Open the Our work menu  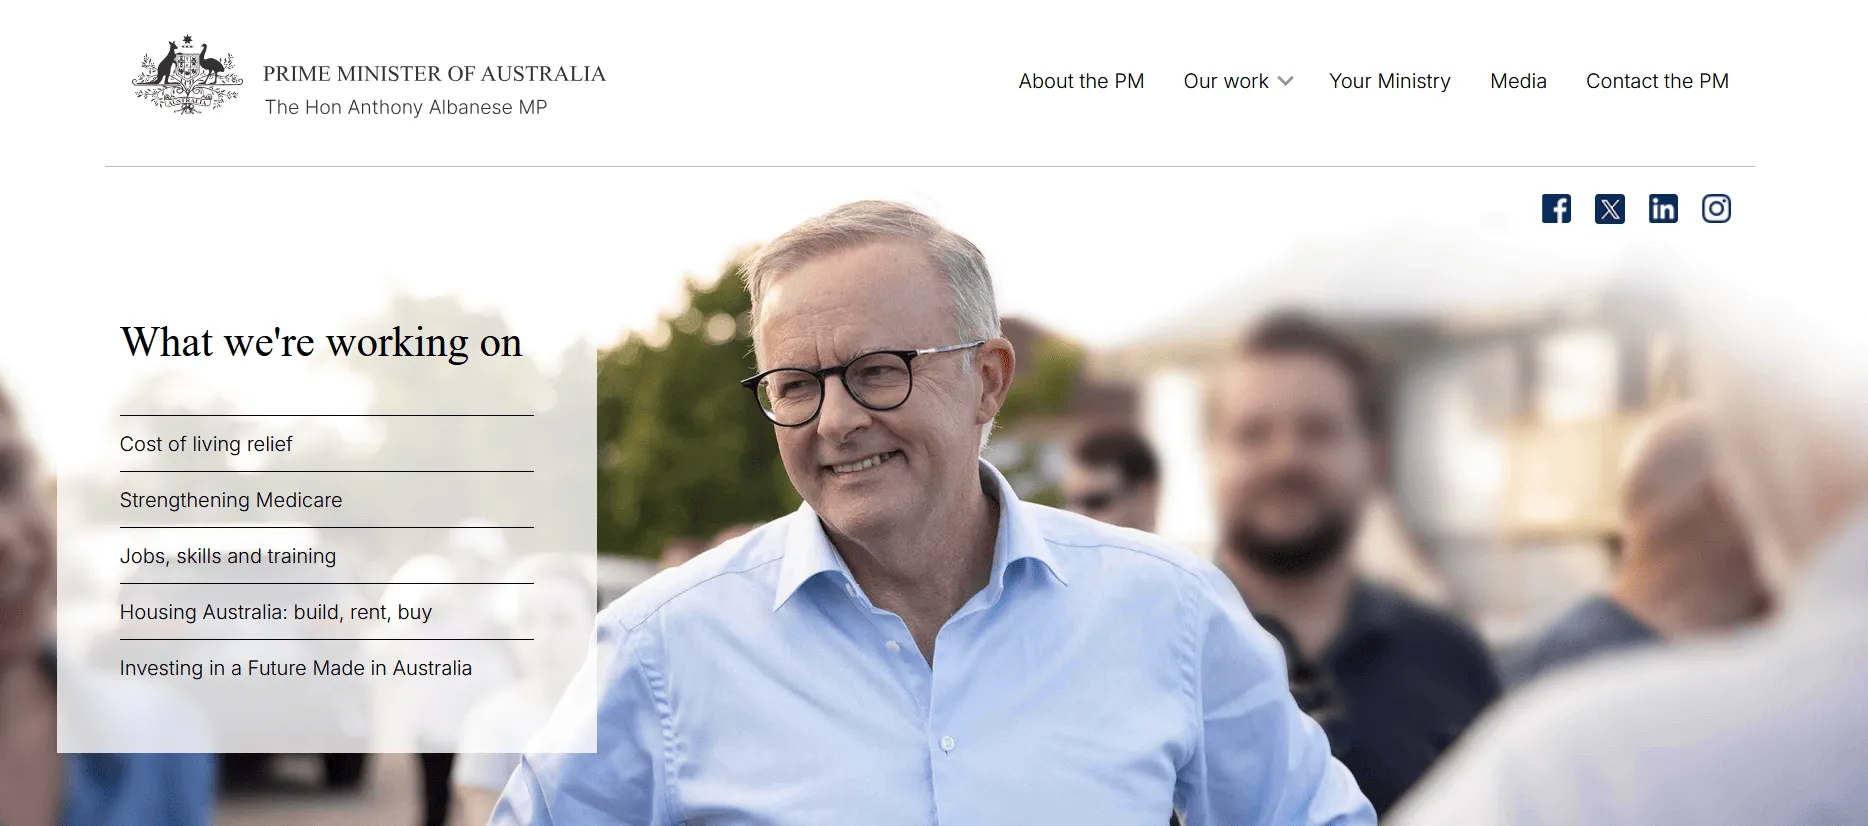click(1226, 81)
